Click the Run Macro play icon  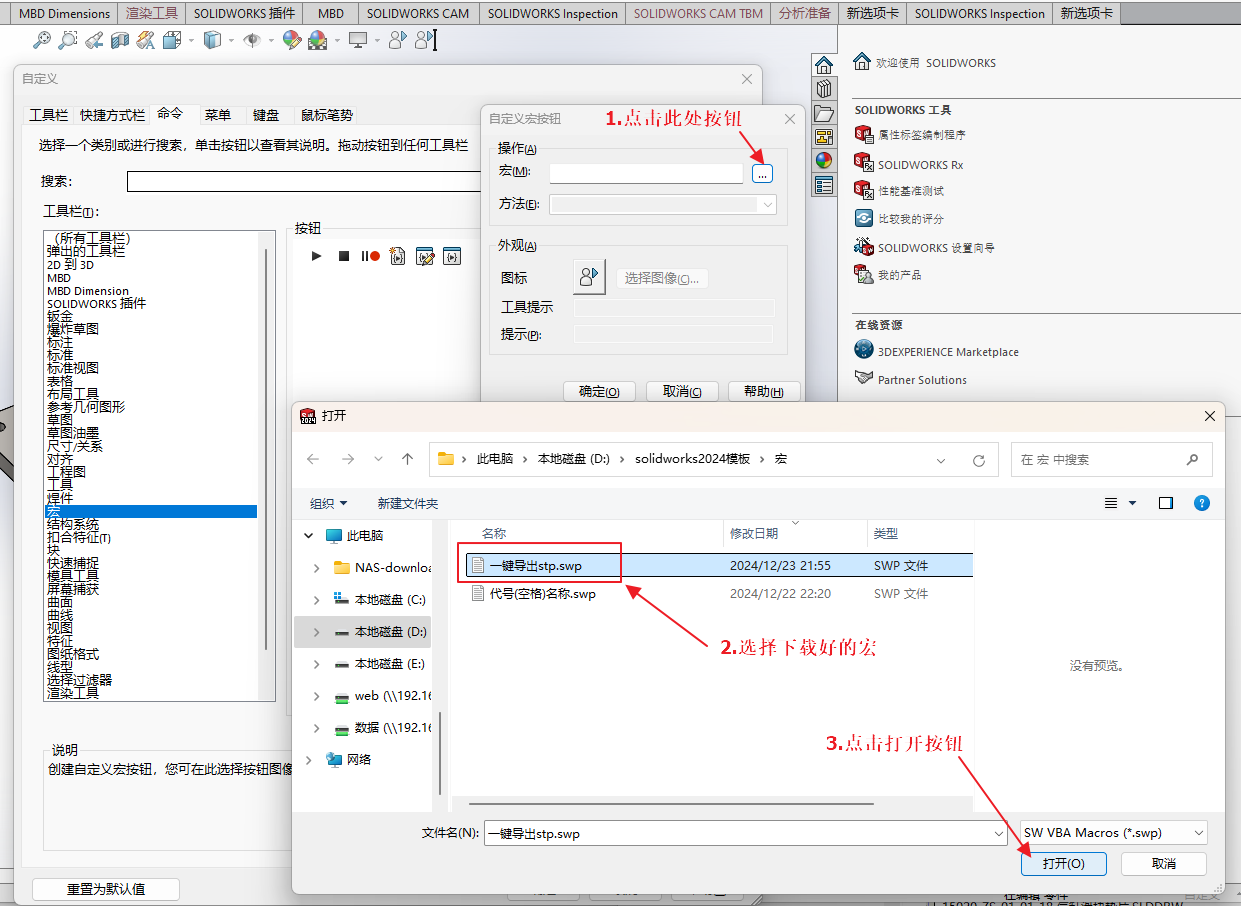(317, 257)
